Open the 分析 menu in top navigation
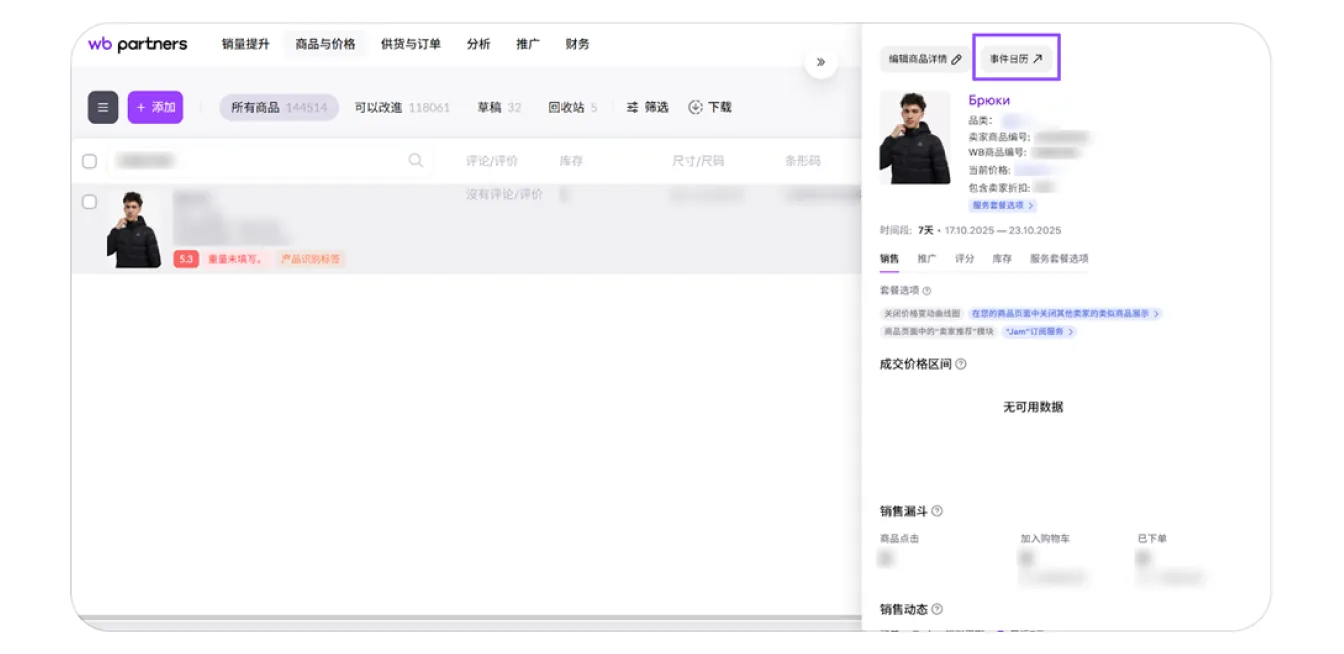The height and width of the screenshot is (654, 1344). 478,44
